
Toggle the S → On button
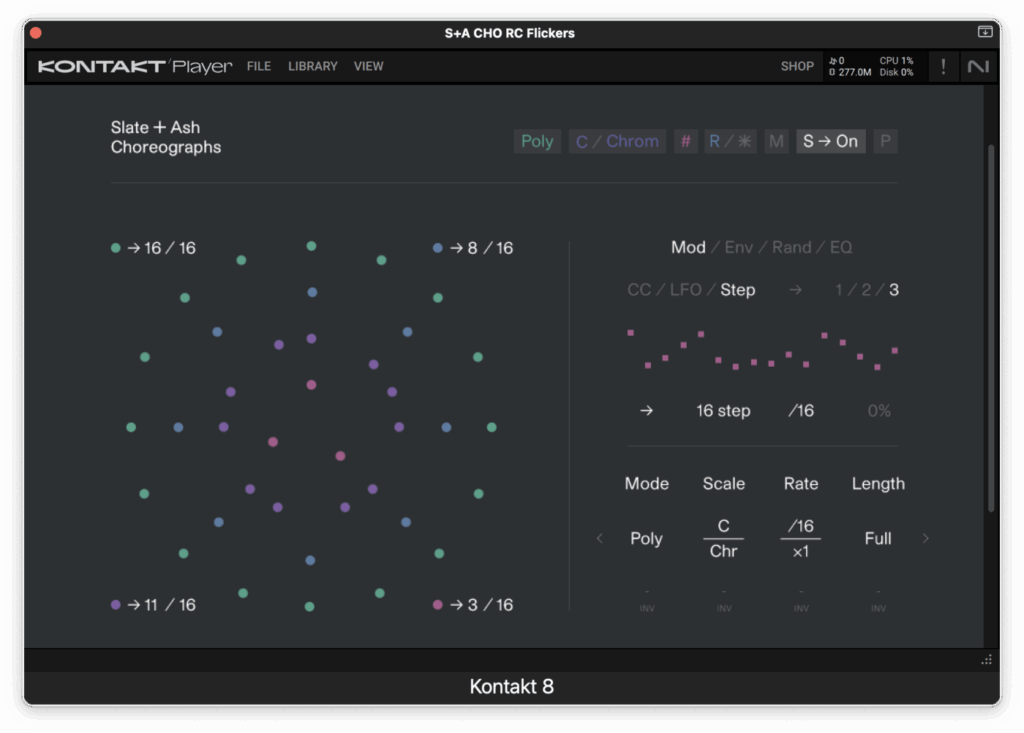[830, 141]
